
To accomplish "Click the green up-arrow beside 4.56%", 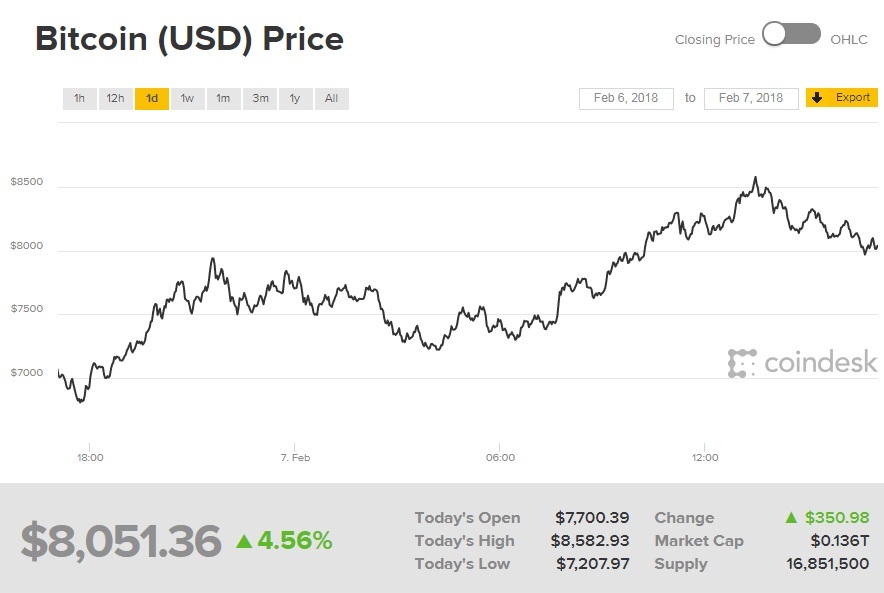I will (x=244, y=541).
